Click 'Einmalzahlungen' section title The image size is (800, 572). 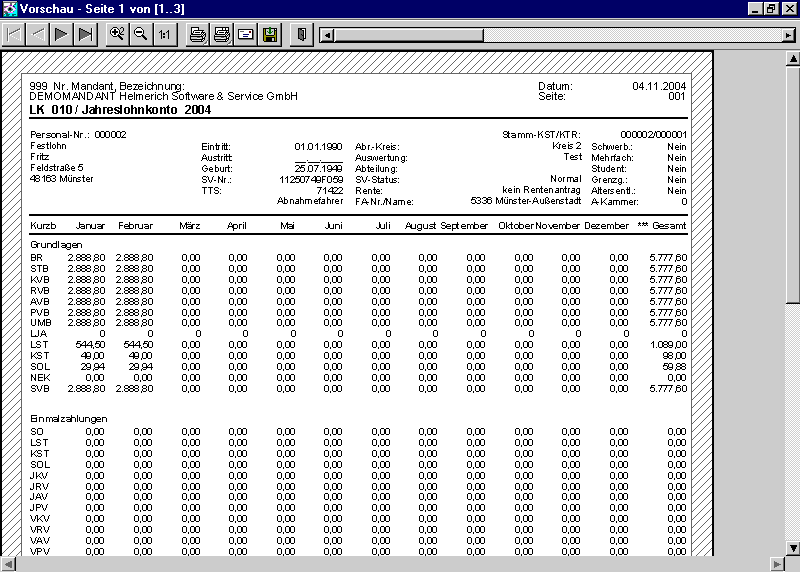(x=68, y=419)
